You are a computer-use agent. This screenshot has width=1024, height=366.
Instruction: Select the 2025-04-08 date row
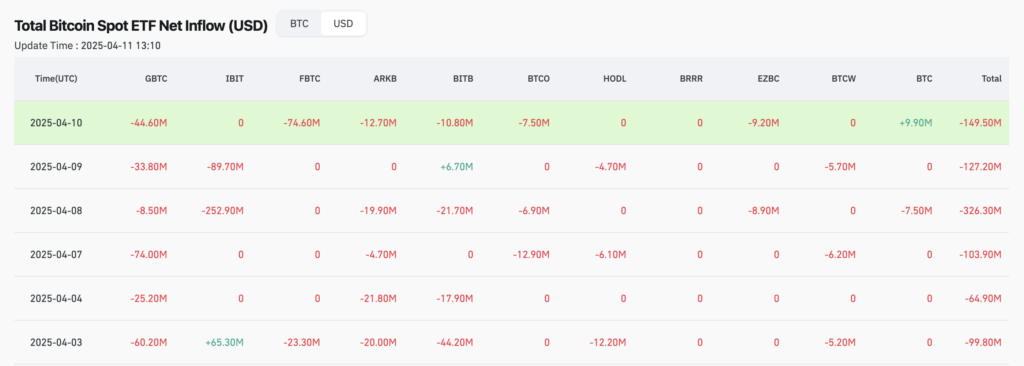[511, 210]
